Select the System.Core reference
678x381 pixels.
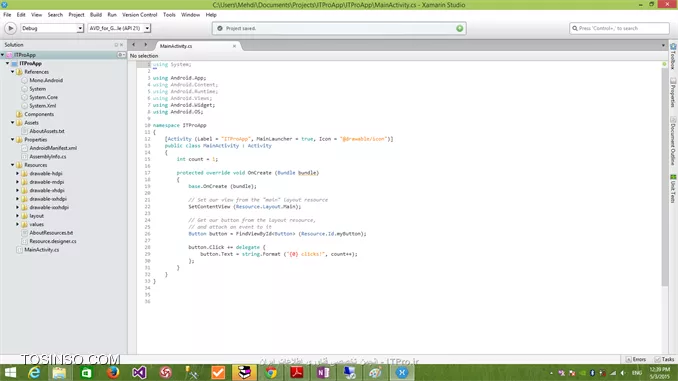pos(43,97)
